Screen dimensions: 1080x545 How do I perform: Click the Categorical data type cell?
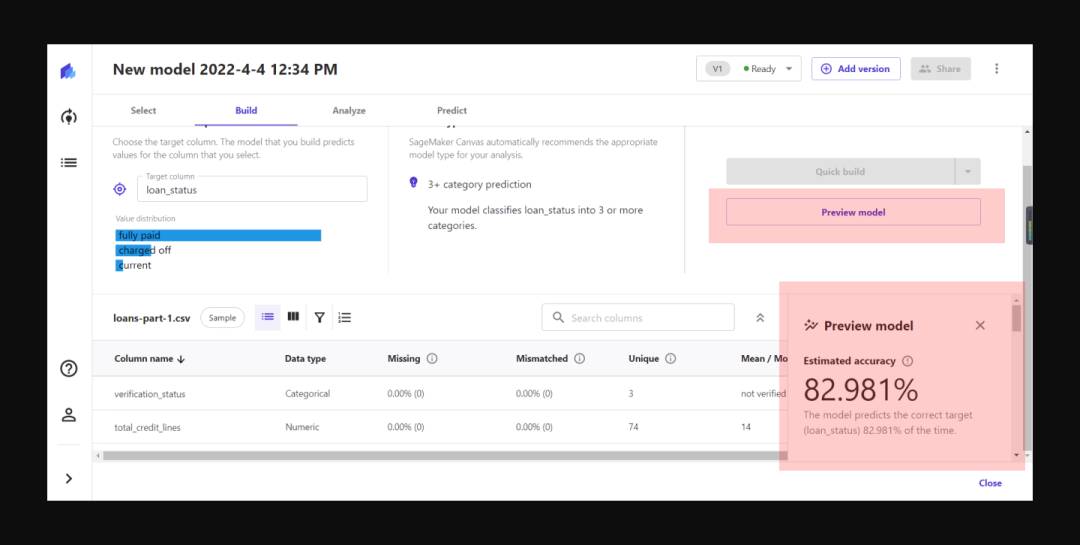(x=308, y=394)
